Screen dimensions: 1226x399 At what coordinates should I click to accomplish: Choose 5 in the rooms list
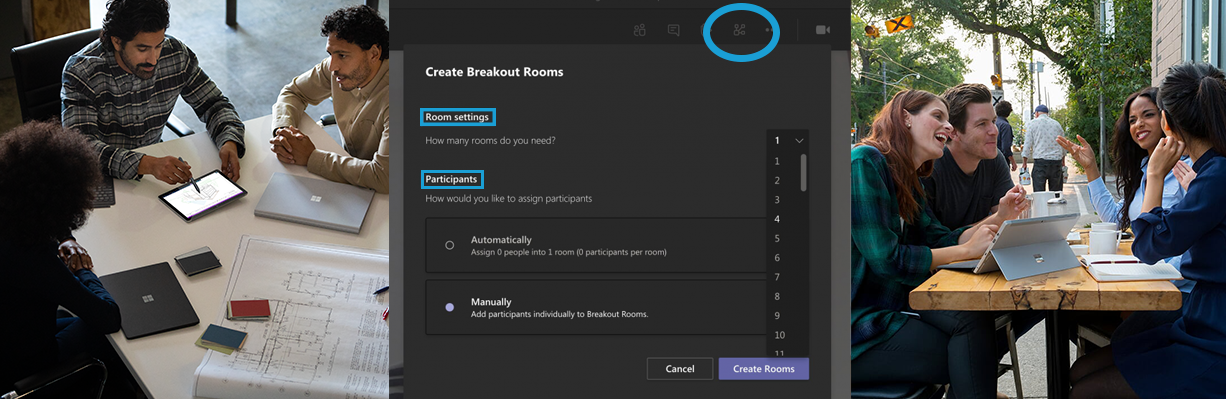(777, 238)
